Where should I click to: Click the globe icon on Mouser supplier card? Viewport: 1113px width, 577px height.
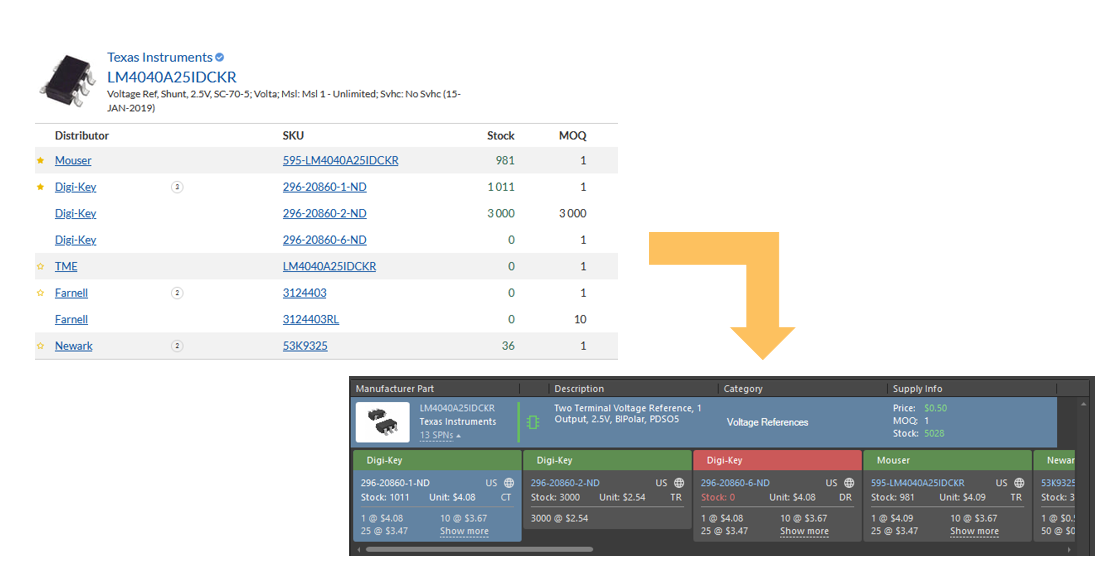pos(1018,483)
